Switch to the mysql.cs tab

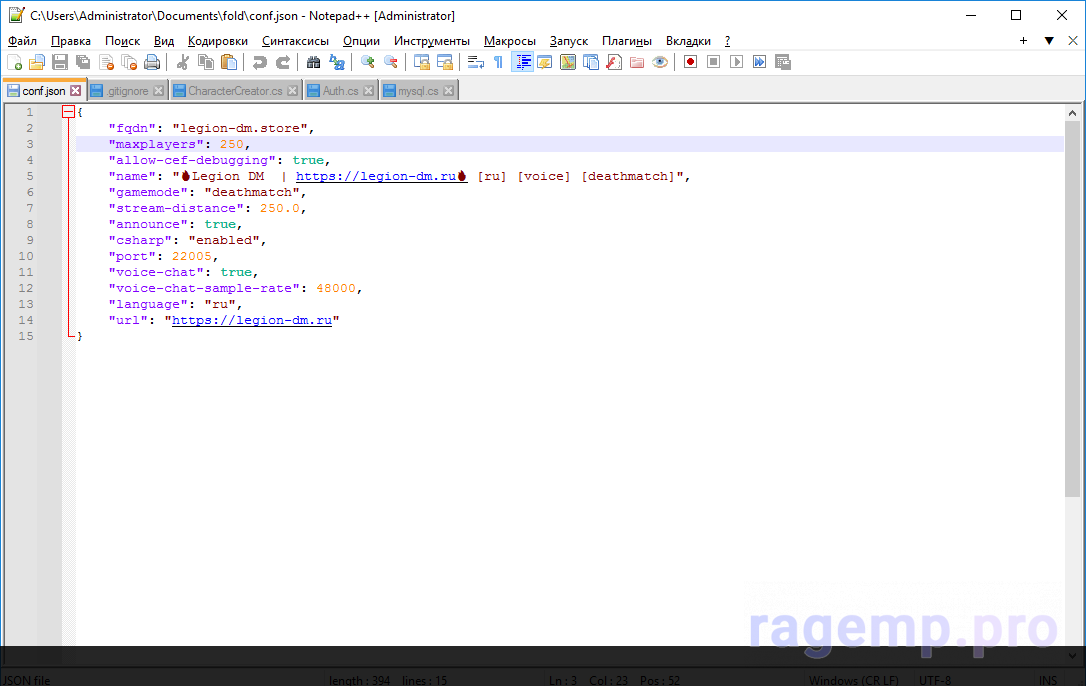point(418,91)
